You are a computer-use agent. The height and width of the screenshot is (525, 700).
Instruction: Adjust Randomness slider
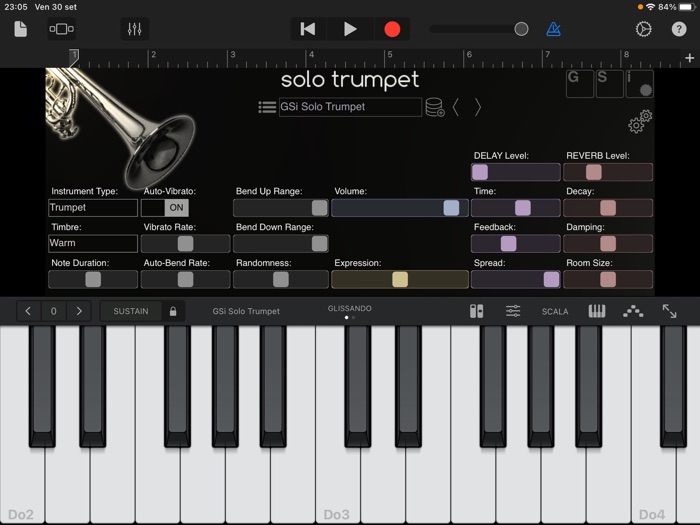(281, 279)
